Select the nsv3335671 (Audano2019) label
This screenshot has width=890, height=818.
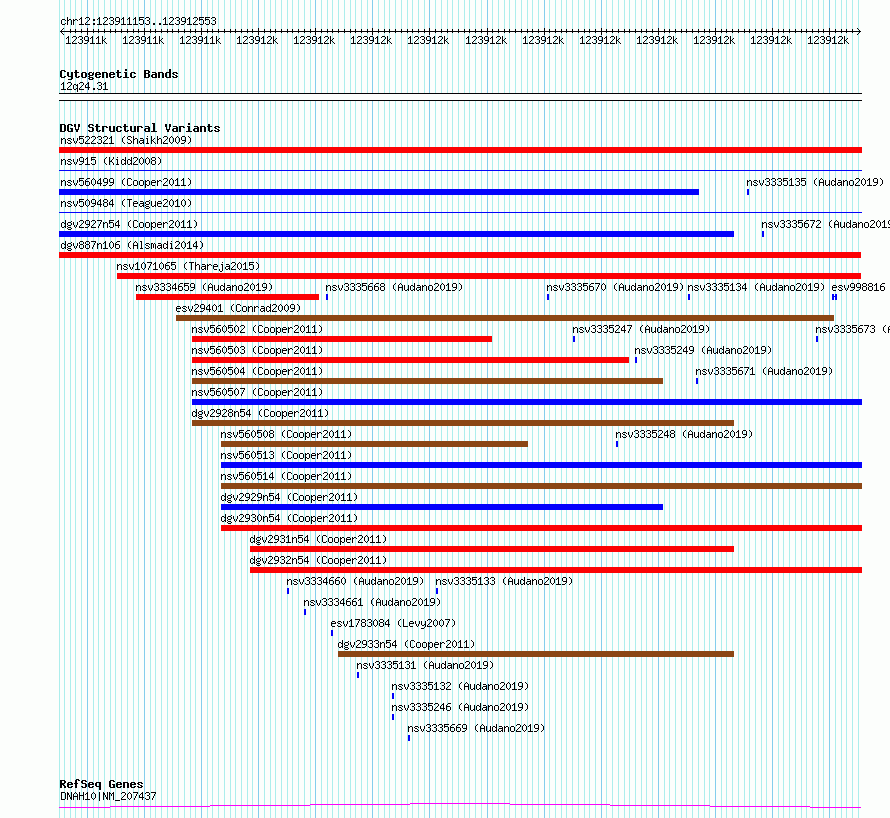click(764, 371)
